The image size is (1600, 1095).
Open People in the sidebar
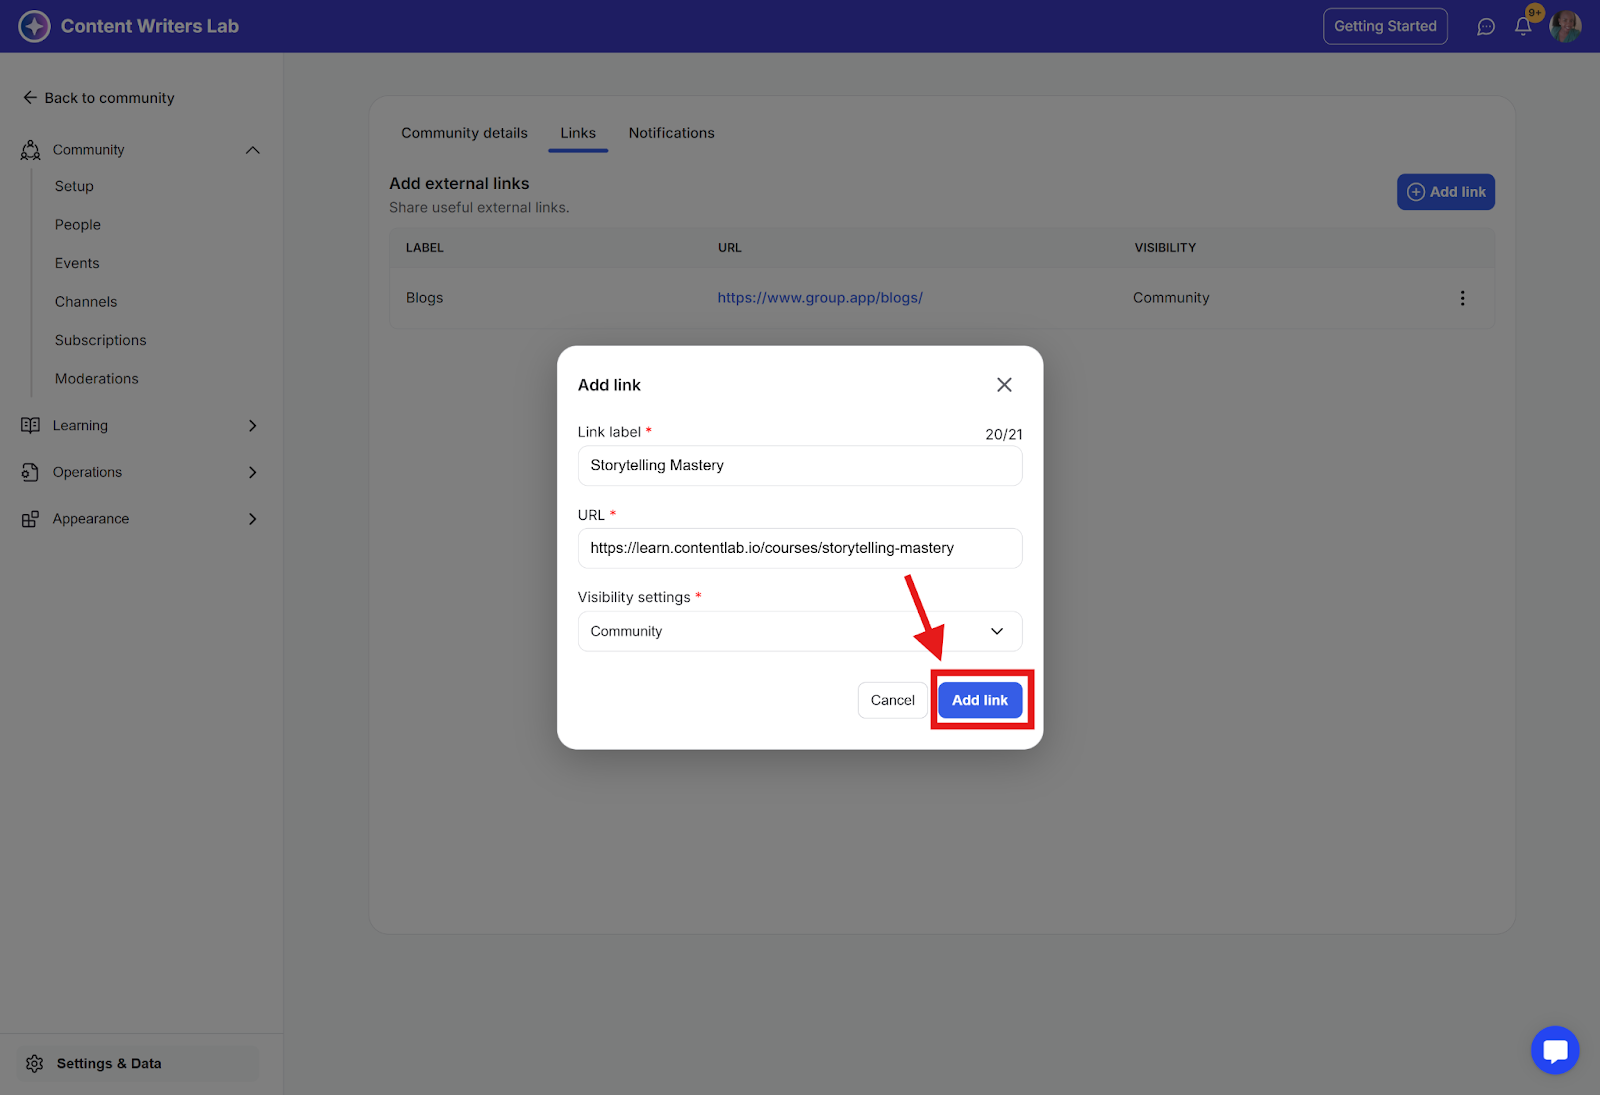(x=78, y=225)
